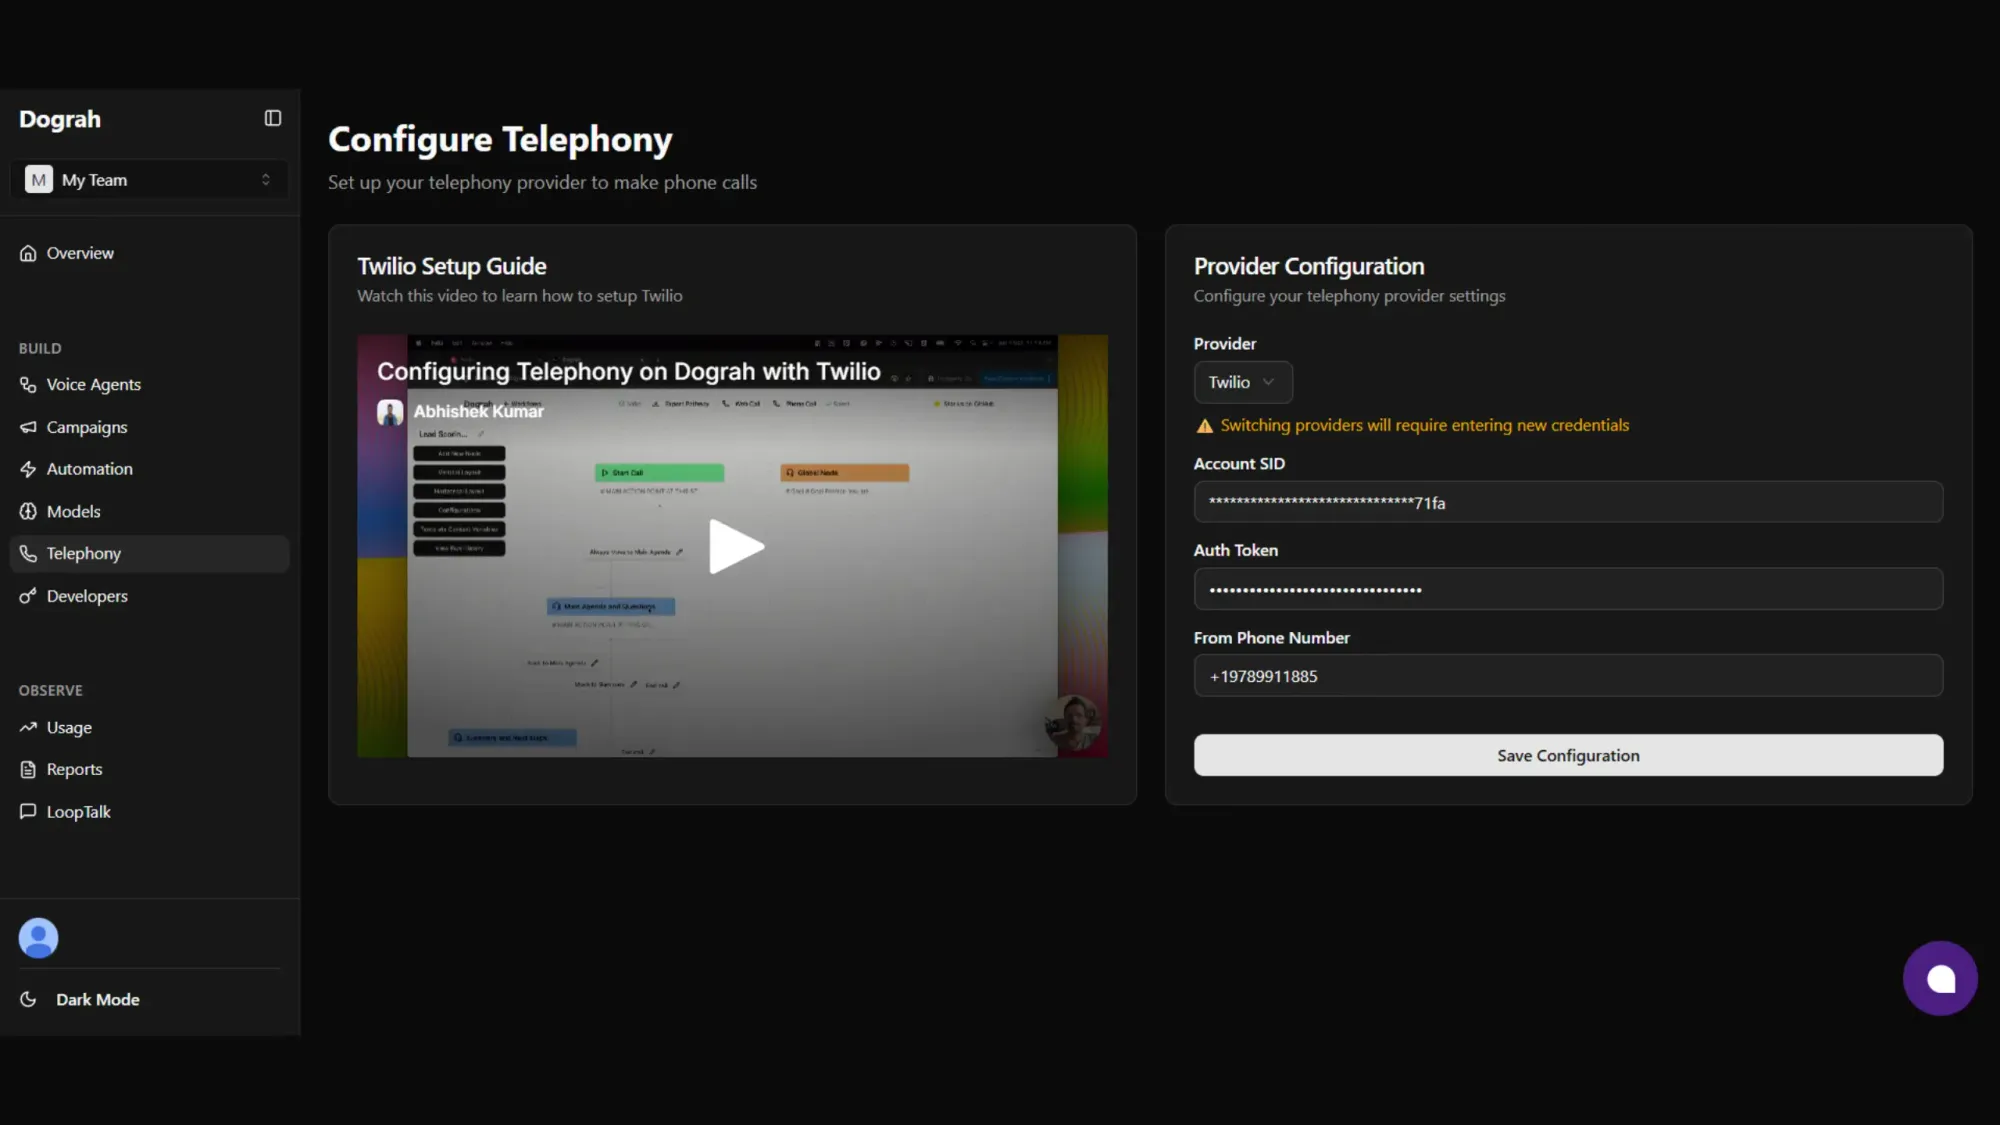Collapse sidebar with panel toggle icon
This screenshot has height=1125, width=2000.
(x=272, y=118)
